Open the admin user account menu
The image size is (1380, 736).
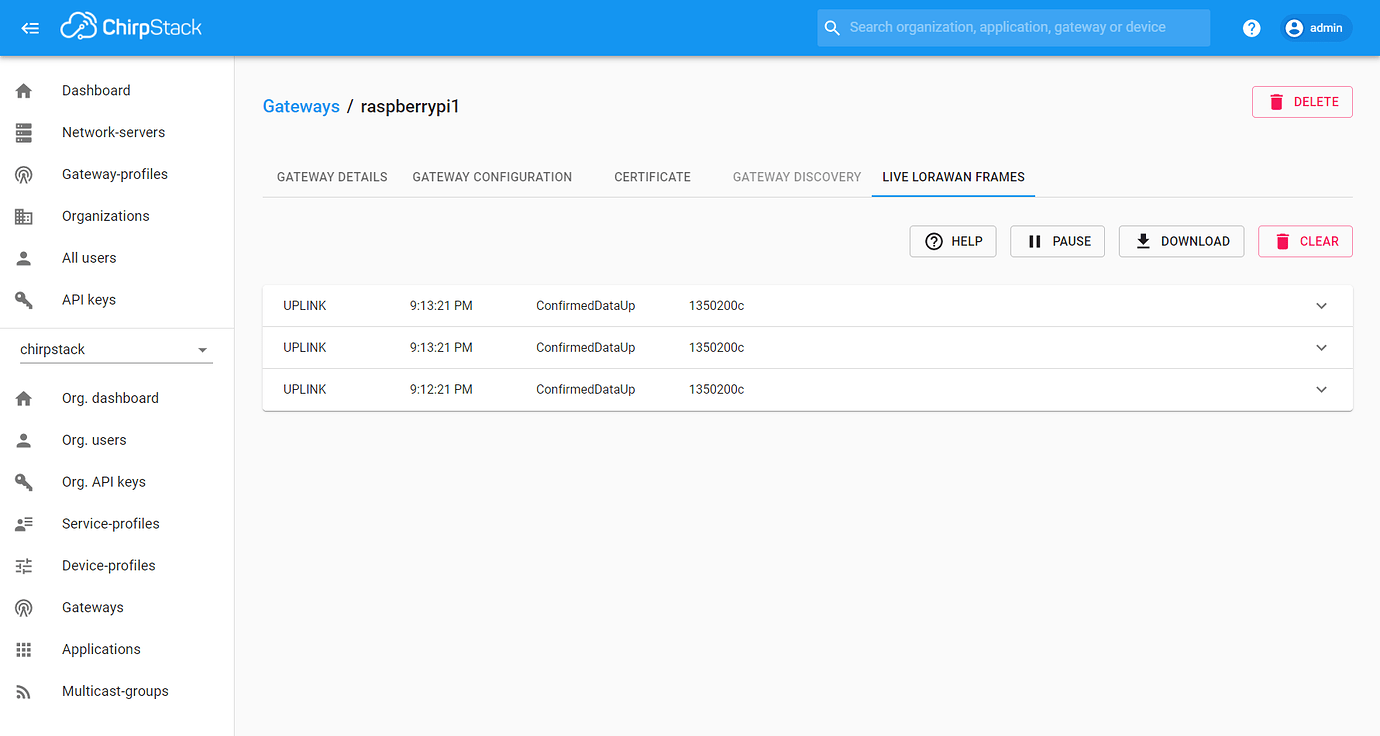(1316, 28)
